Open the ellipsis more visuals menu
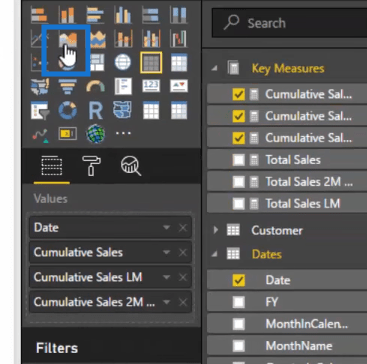Viewport: 367px width, 364px height. [x=123, y=133]
